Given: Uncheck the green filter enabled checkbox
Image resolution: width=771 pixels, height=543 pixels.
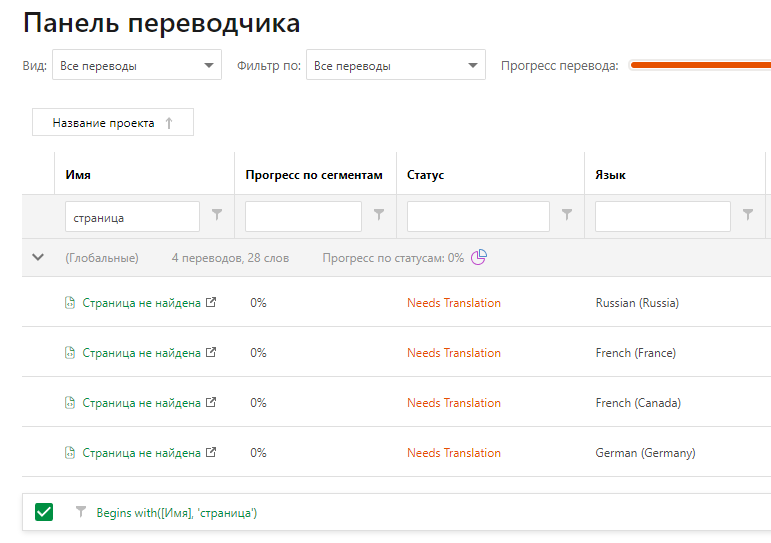Looking at the screenshot, I should pyautogui.click(x=44, y=512).
